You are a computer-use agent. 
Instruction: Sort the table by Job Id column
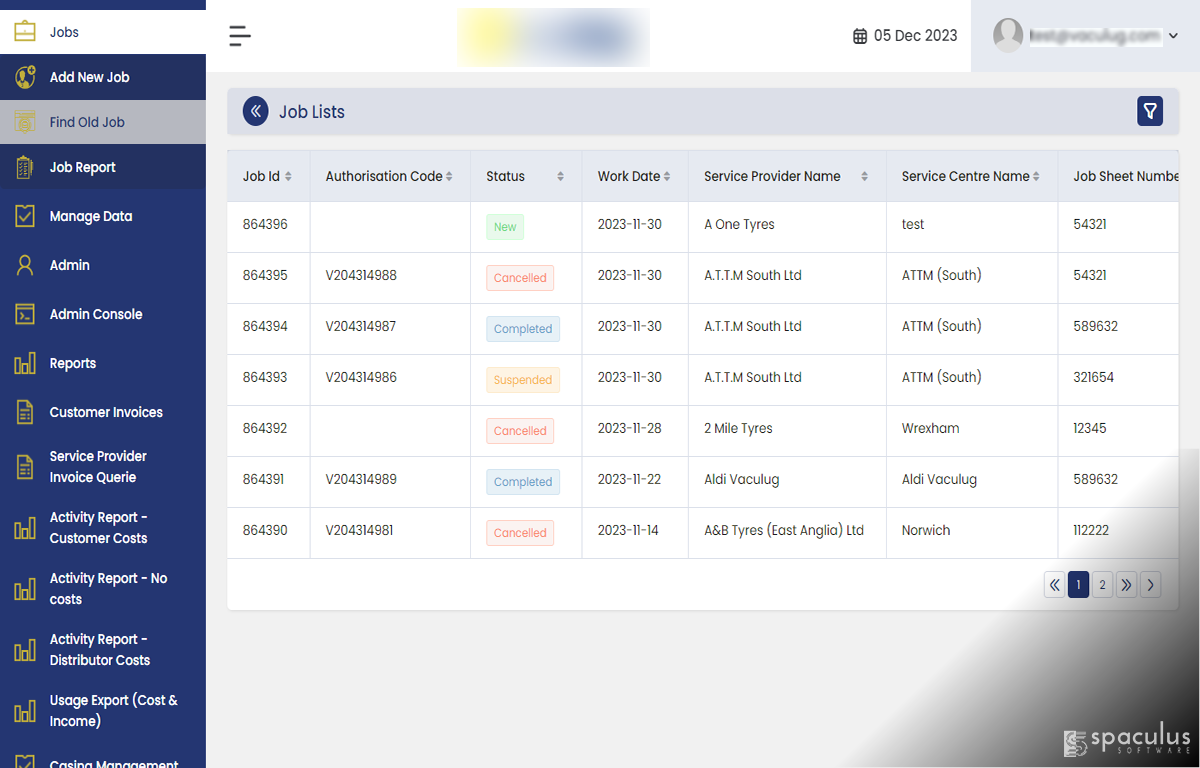pos(267,176)
